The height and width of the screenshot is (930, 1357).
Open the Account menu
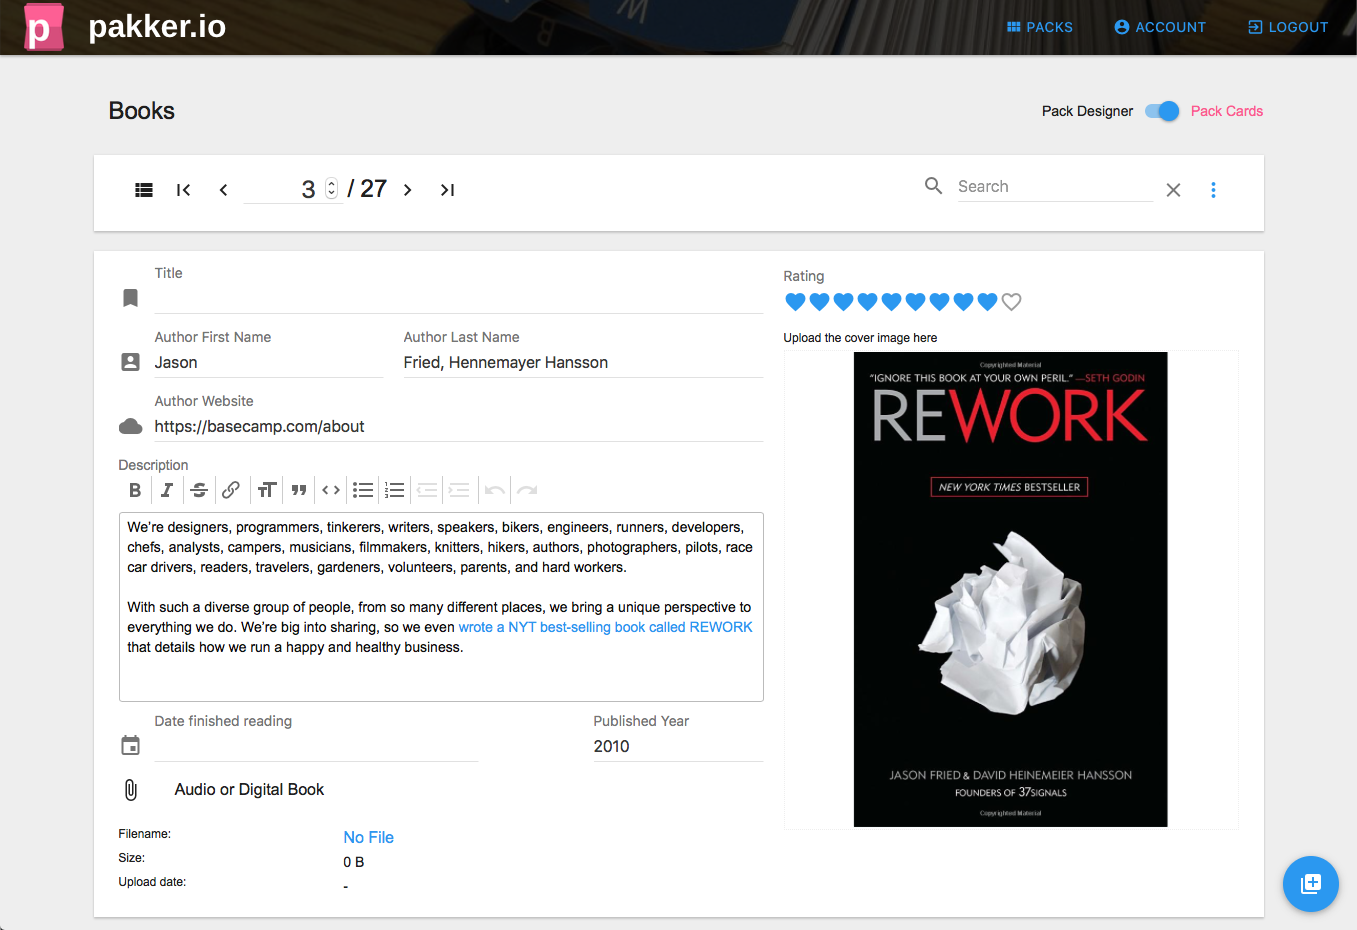[x=1160, y=27]
